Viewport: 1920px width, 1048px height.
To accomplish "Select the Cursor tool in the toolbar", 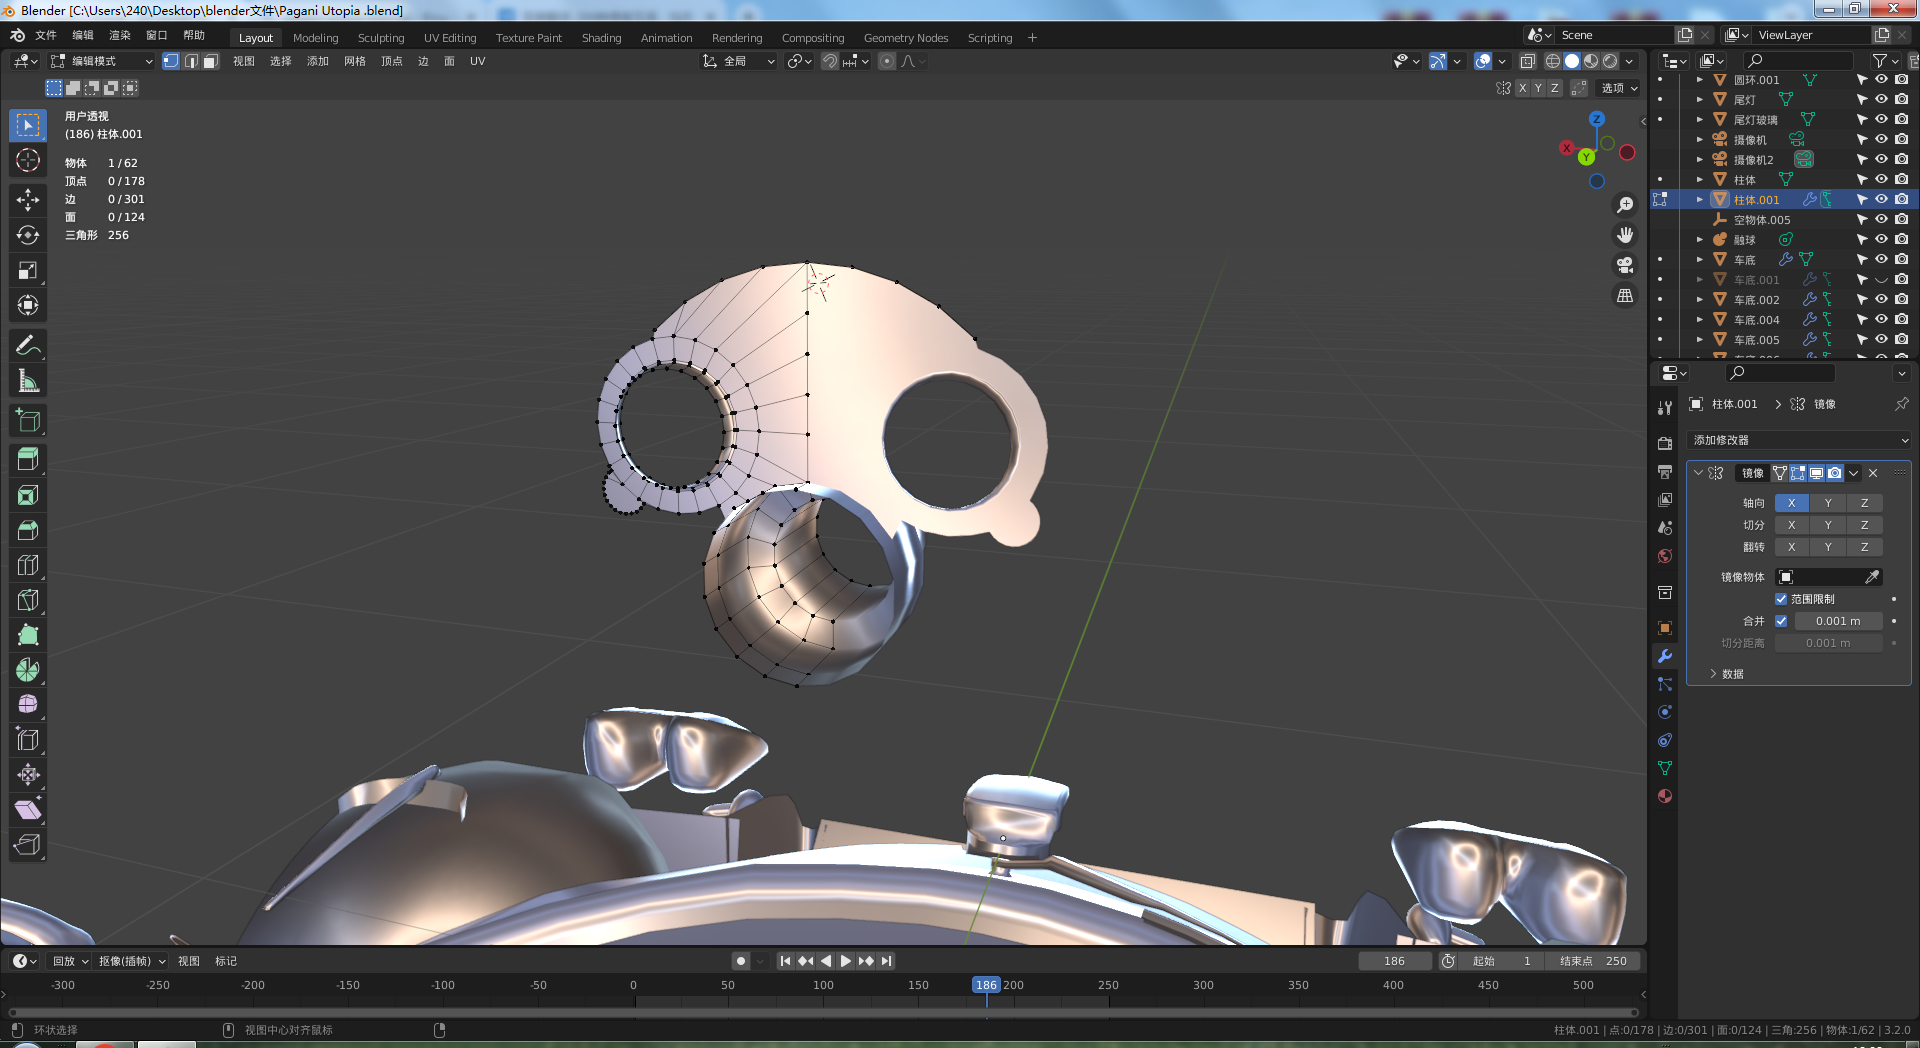I will tap(28, 160).
